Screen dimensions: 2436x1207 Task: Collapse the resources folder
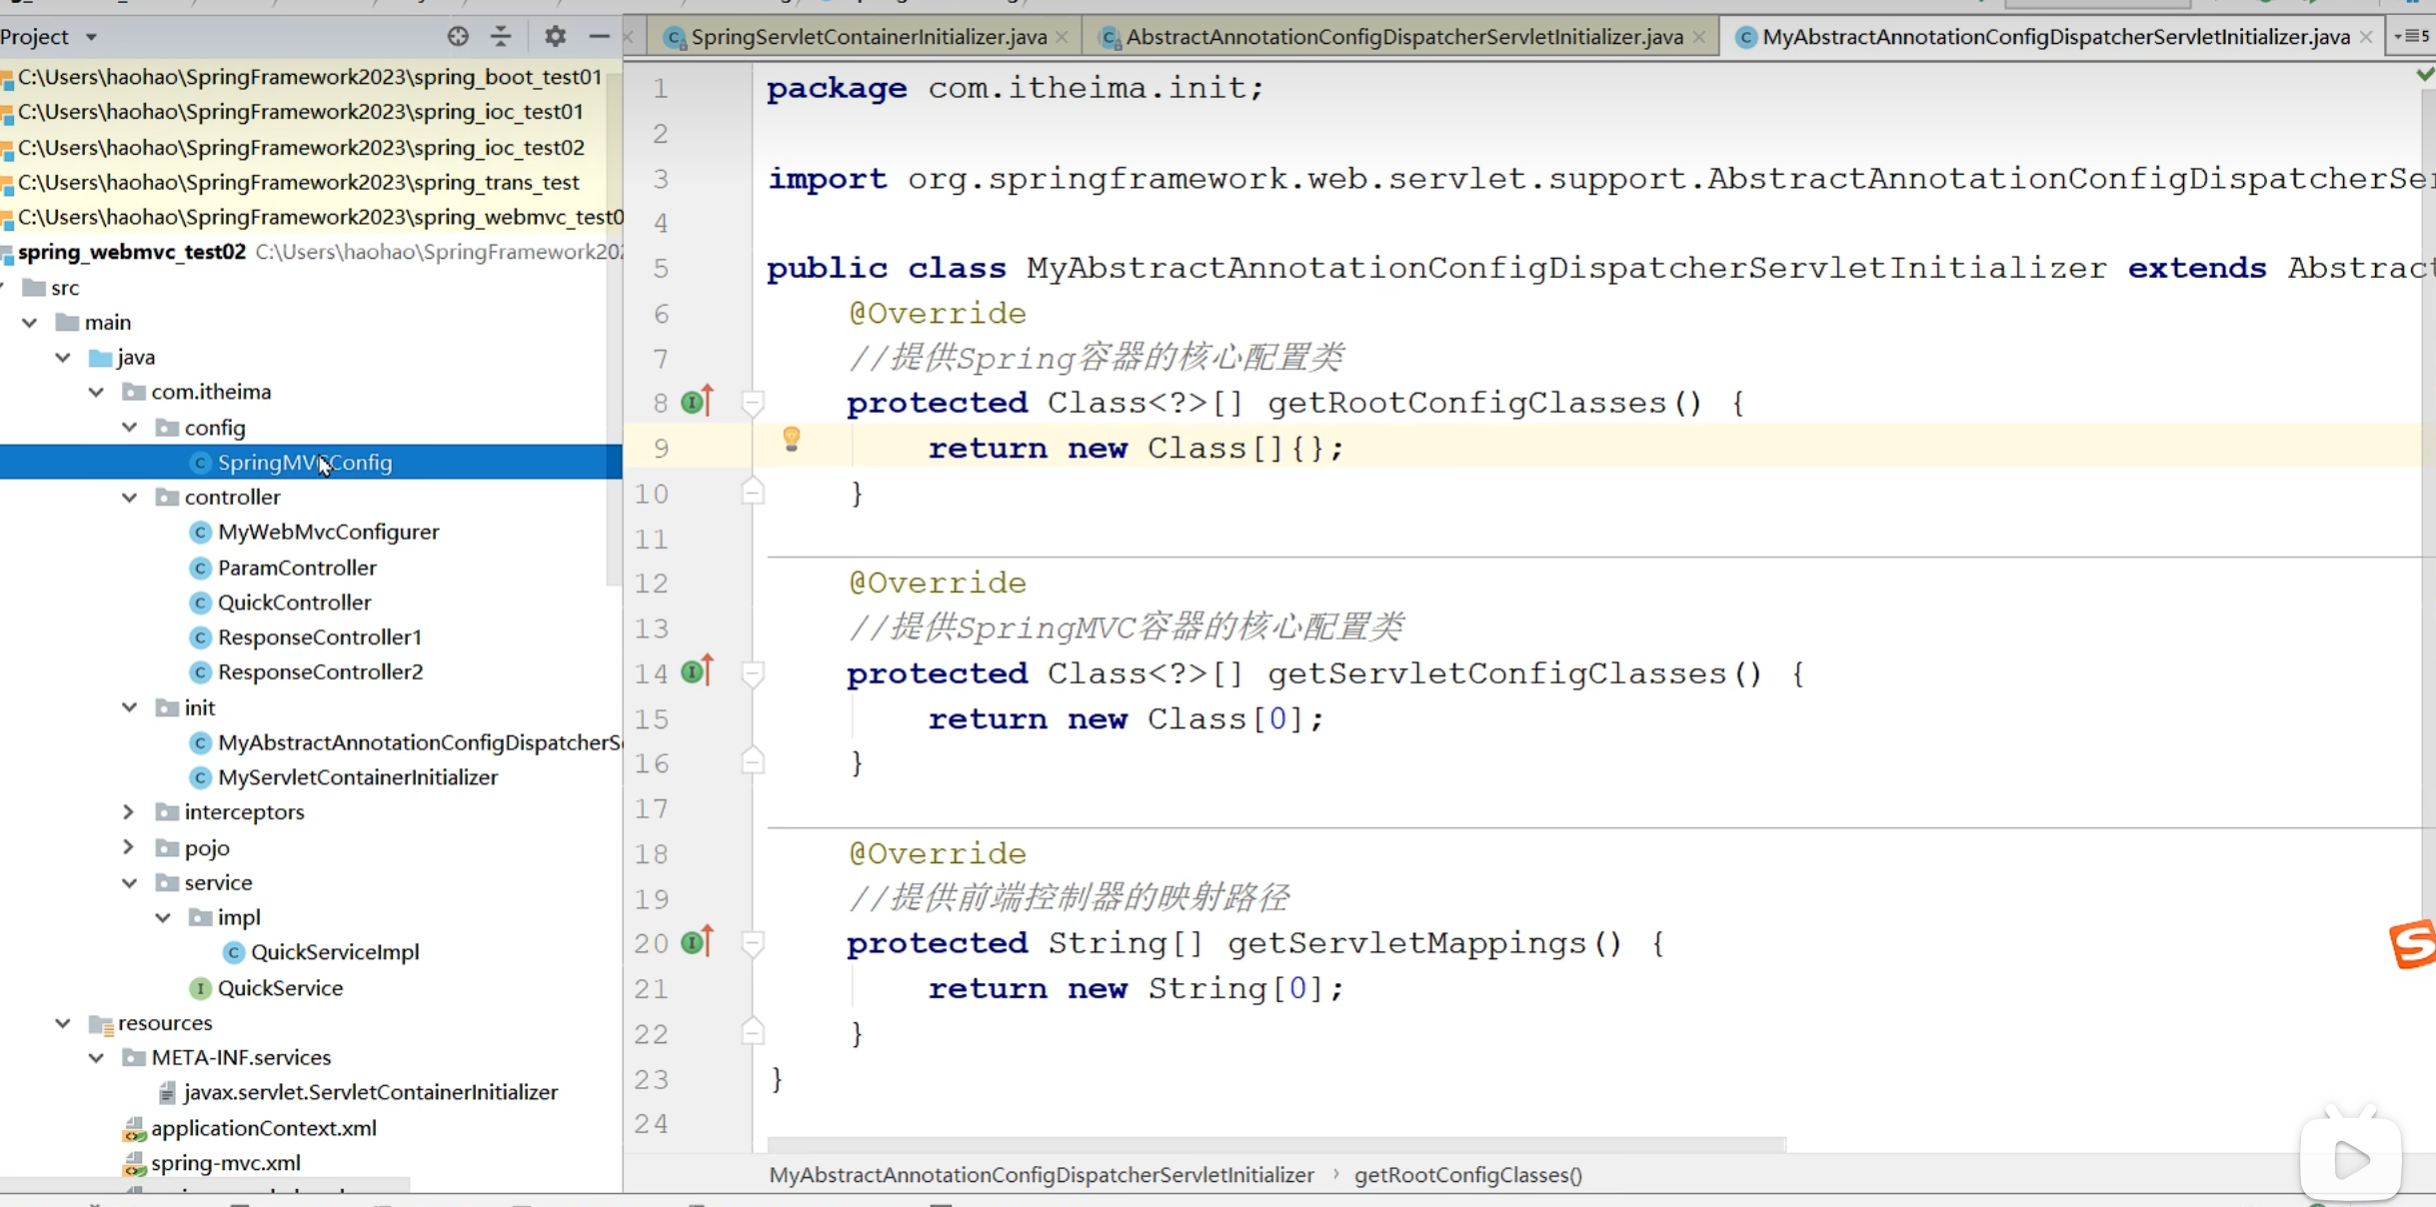(63, 1022)
